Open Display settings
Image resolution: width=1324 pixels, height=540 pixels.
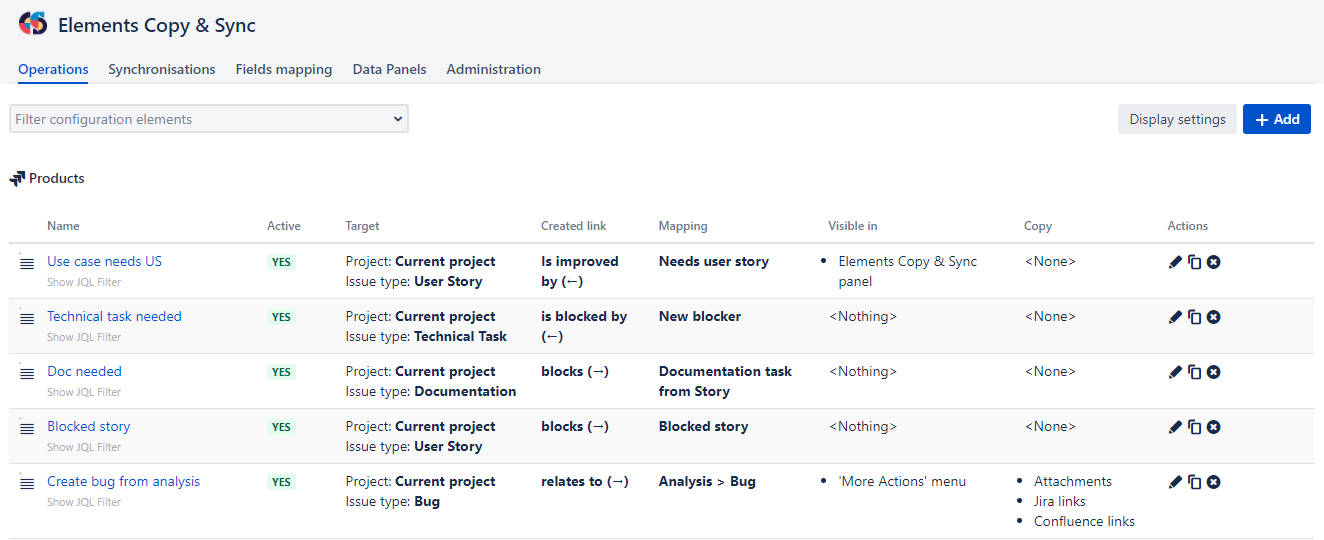(x=1177, y=119)
